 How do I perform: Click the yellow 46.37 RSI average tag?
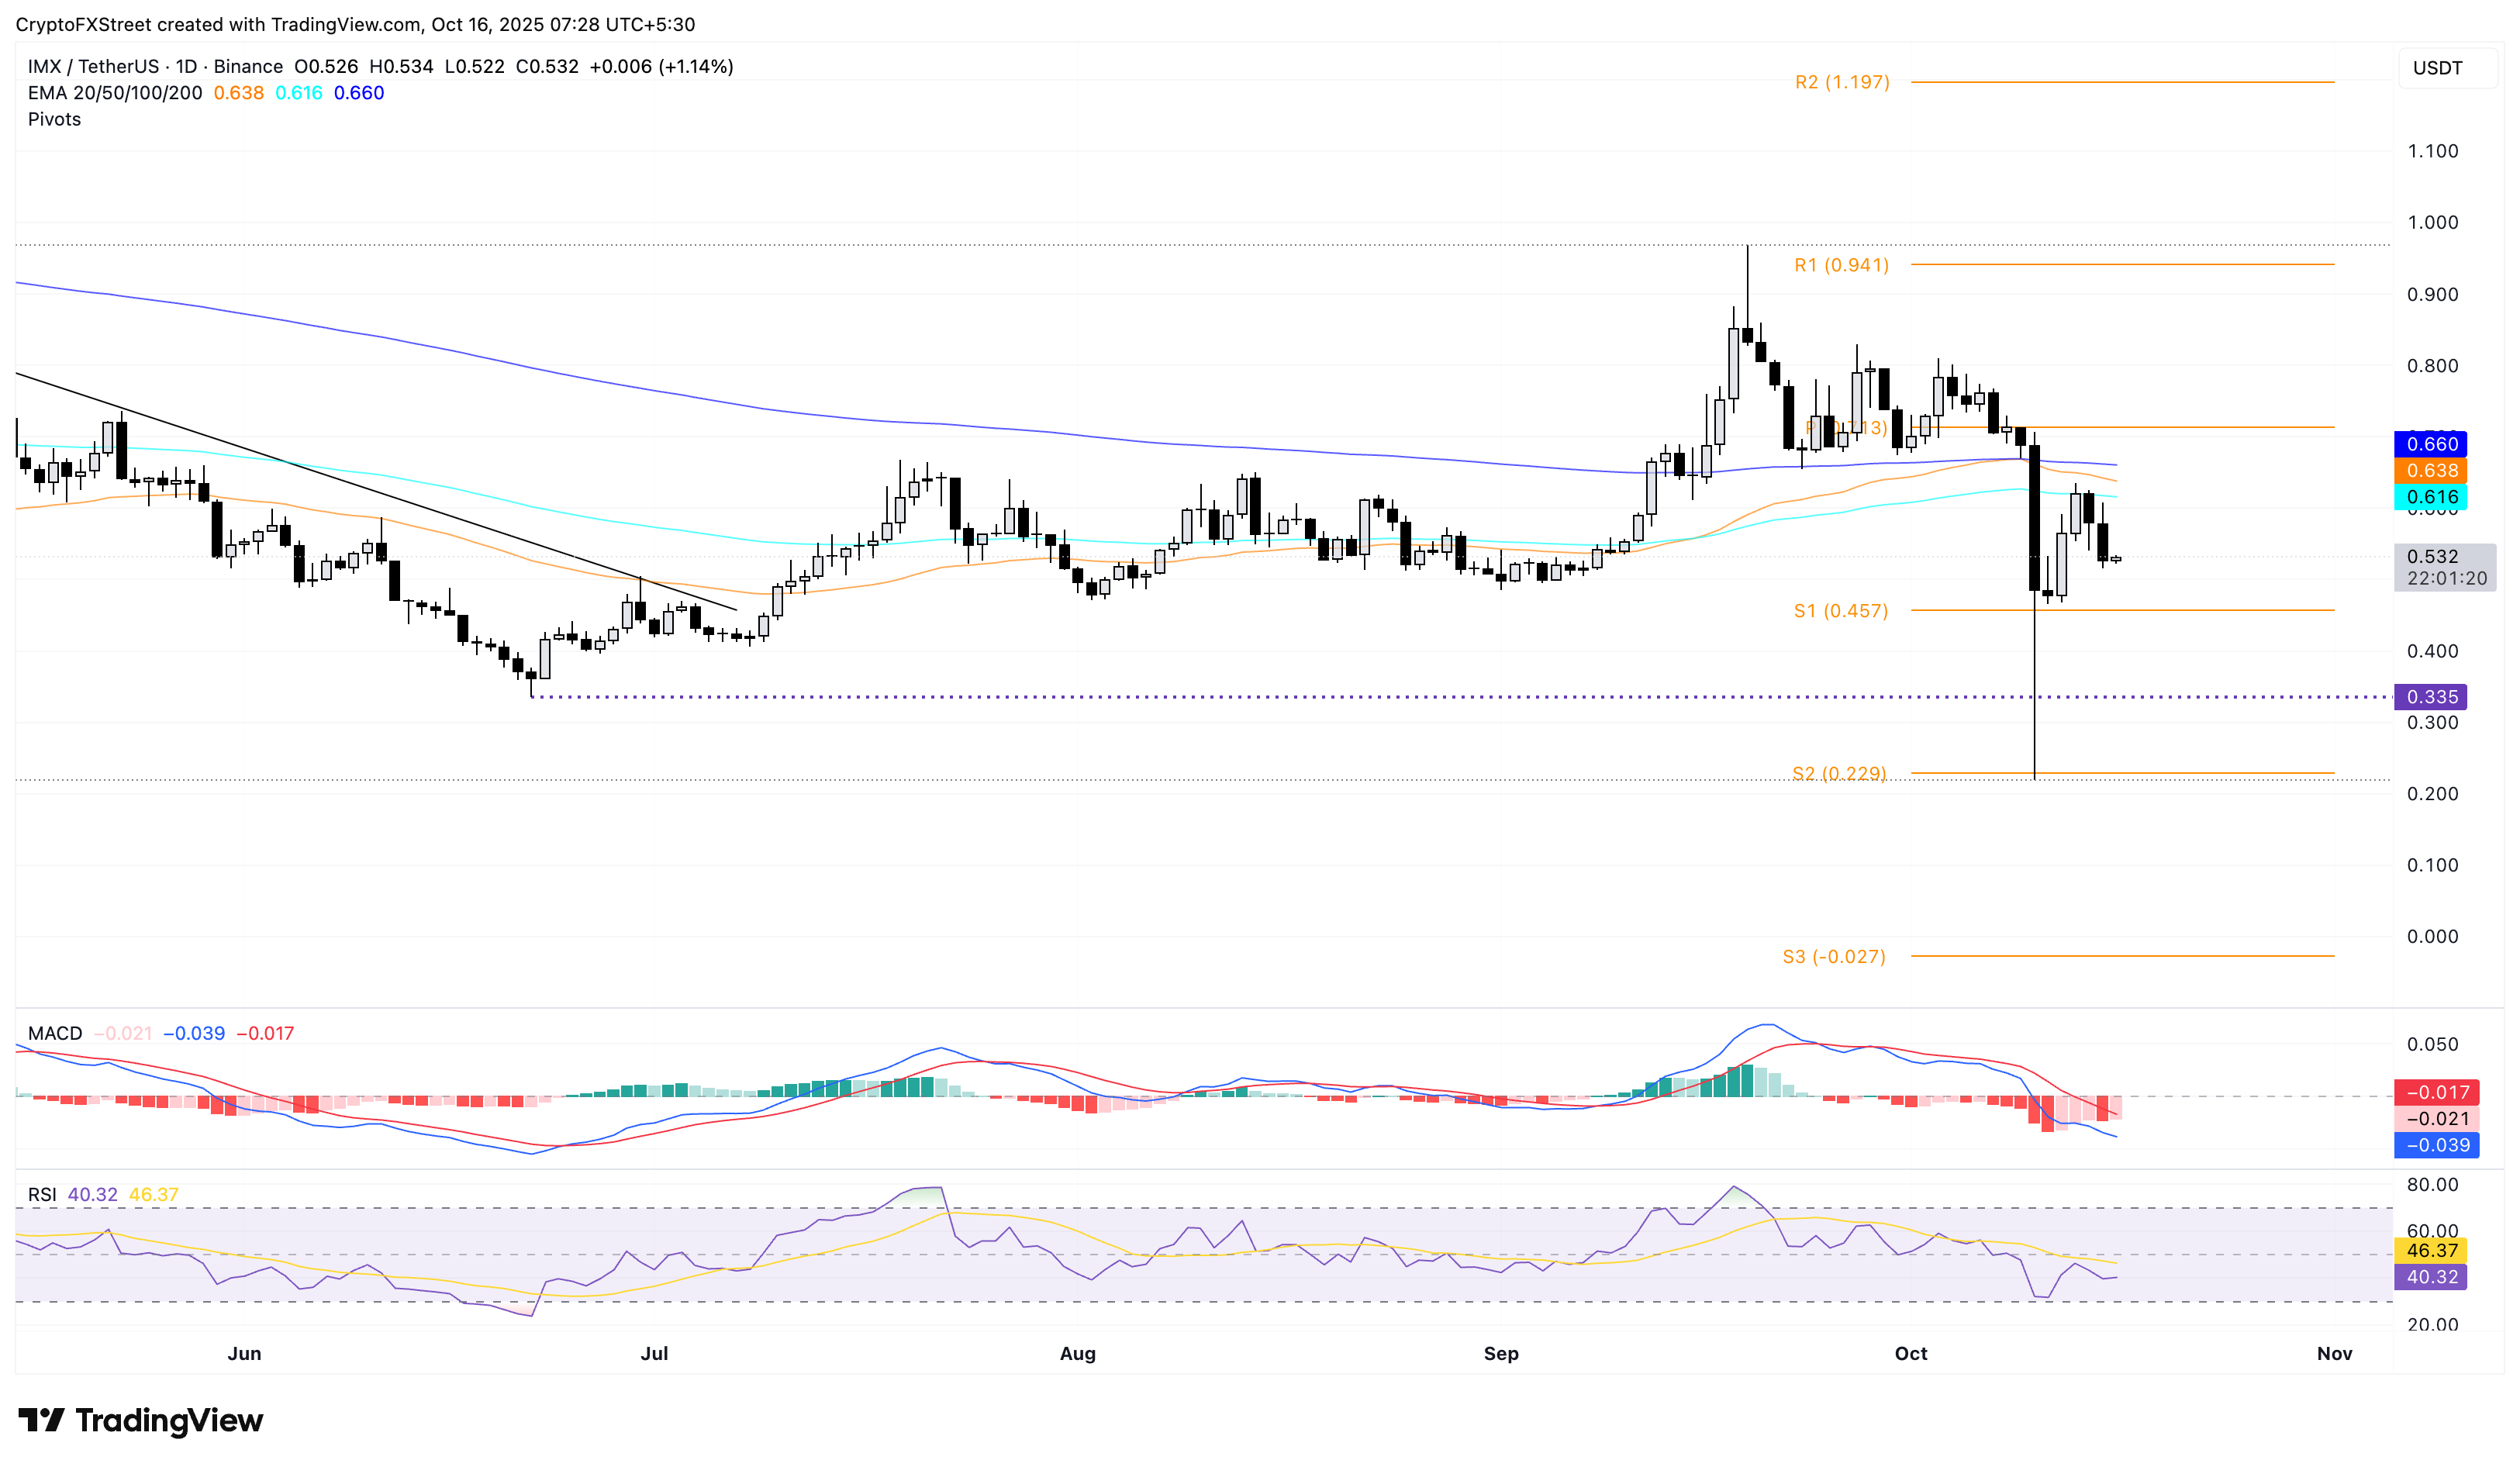[x=2430, y=1250]
